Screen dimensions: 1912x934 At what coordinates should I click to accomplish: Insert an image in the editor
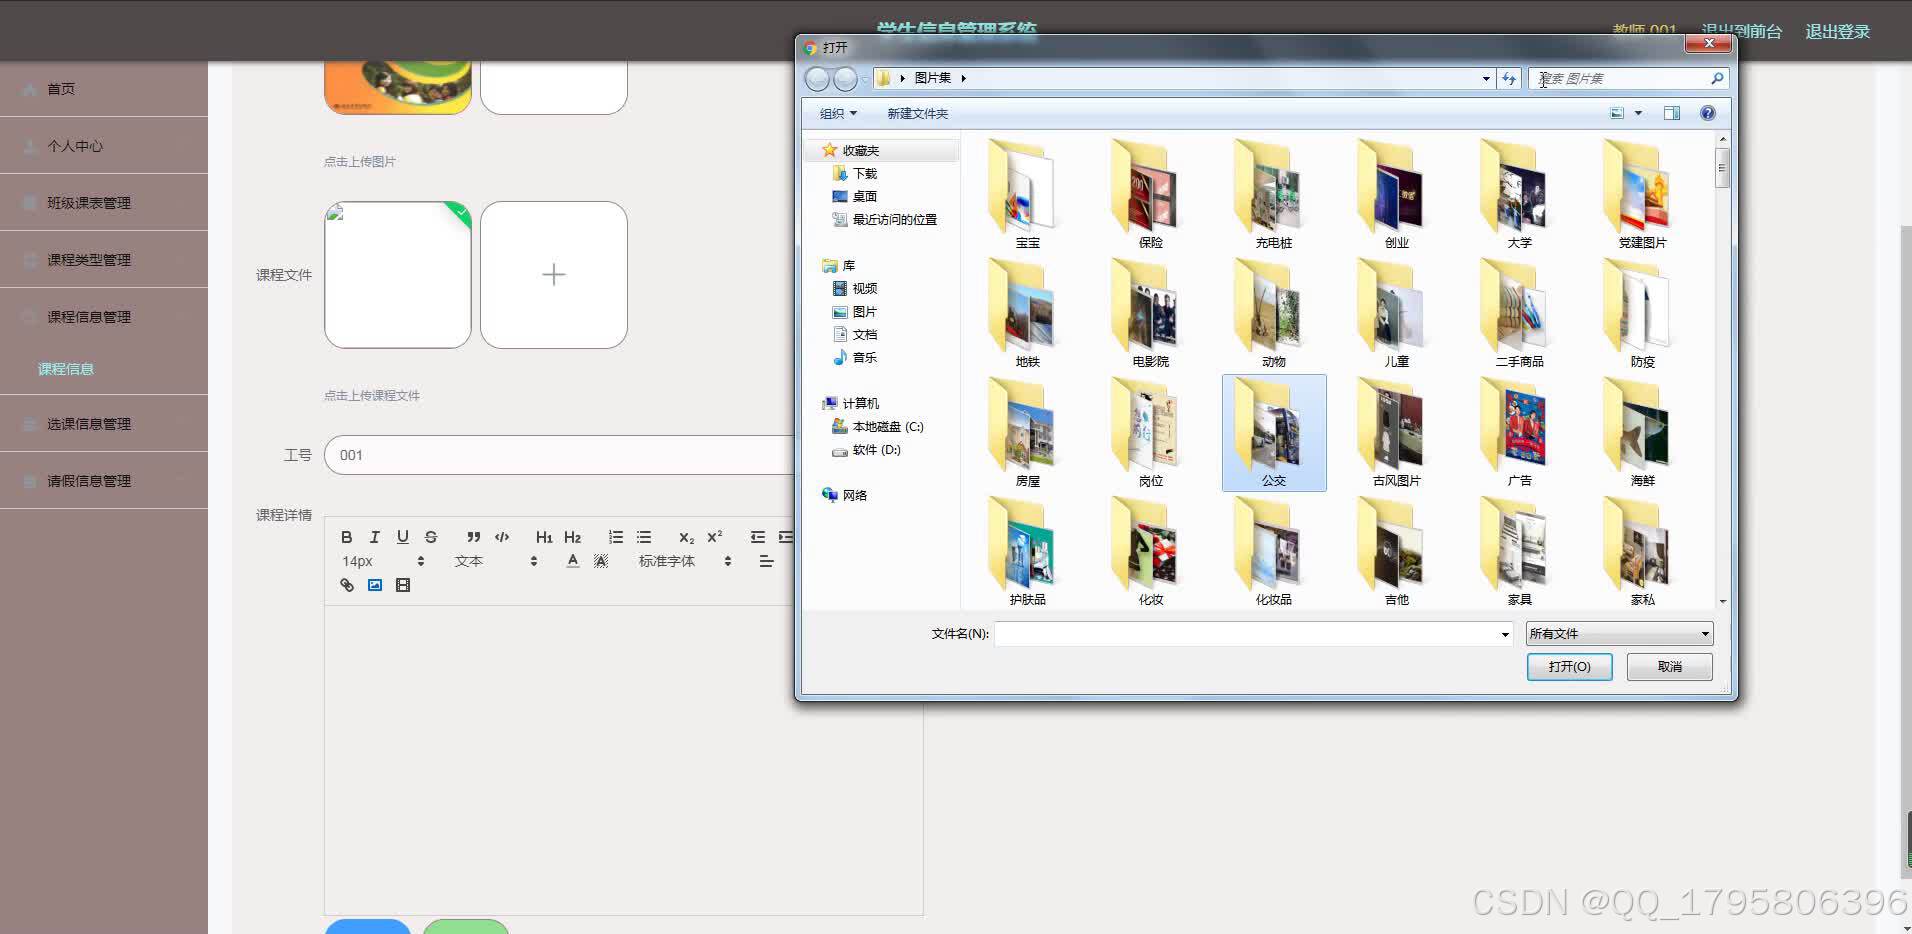pos(375,585)
